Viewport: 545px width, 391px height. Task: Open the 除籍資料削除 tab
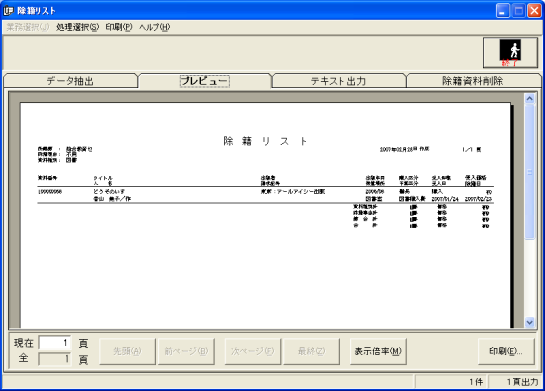473,81
